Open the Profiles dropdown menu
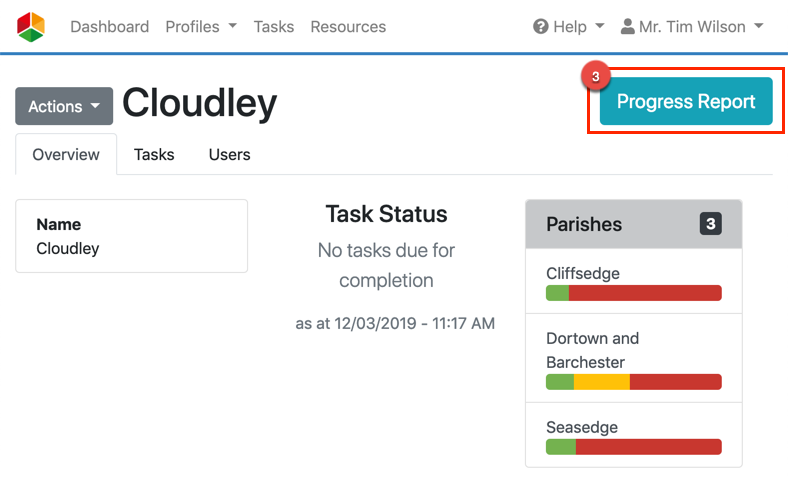The height and width of the screenshot is (477, 788). 201,27
